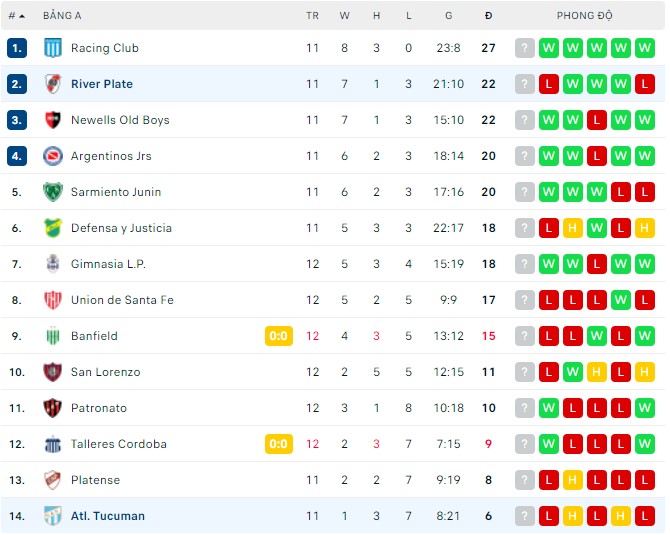Screen dimensions: 670x535
Task: Click the San Lorenzo team crest
Action: click(x=53, y=372)
